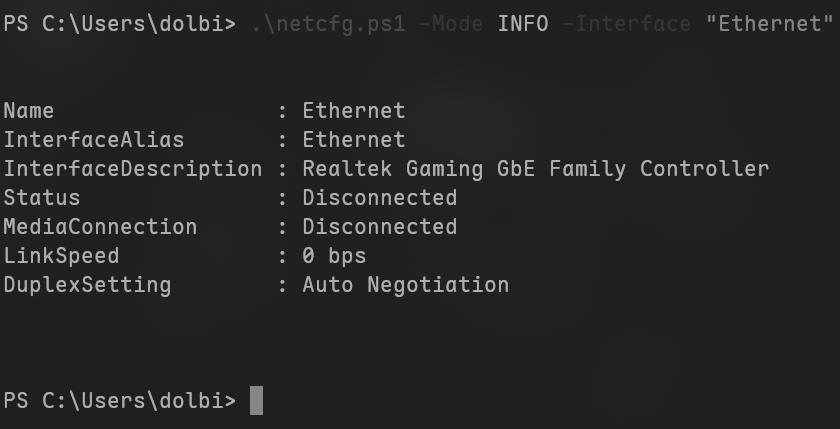Click the Ethernet value next to Name
This screenshot has height=429, width=840.
point(354,110)
